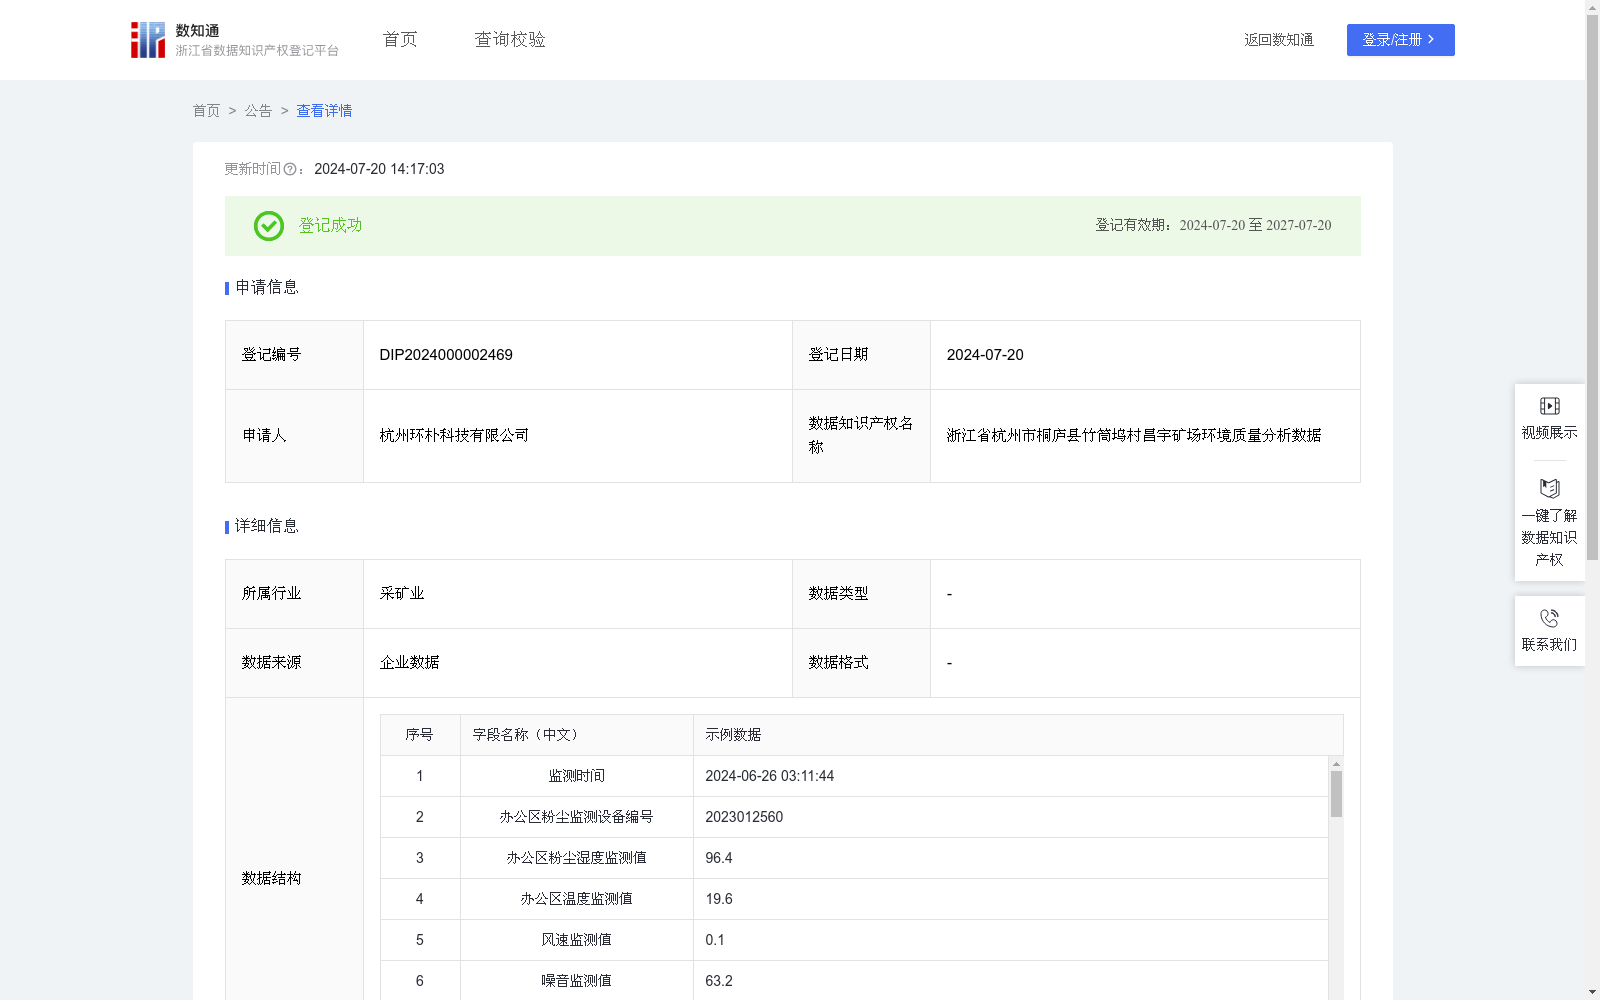Click the applicant 杭州环朴科技有限公司
1600x1000 pixels.
coord(454,435)
